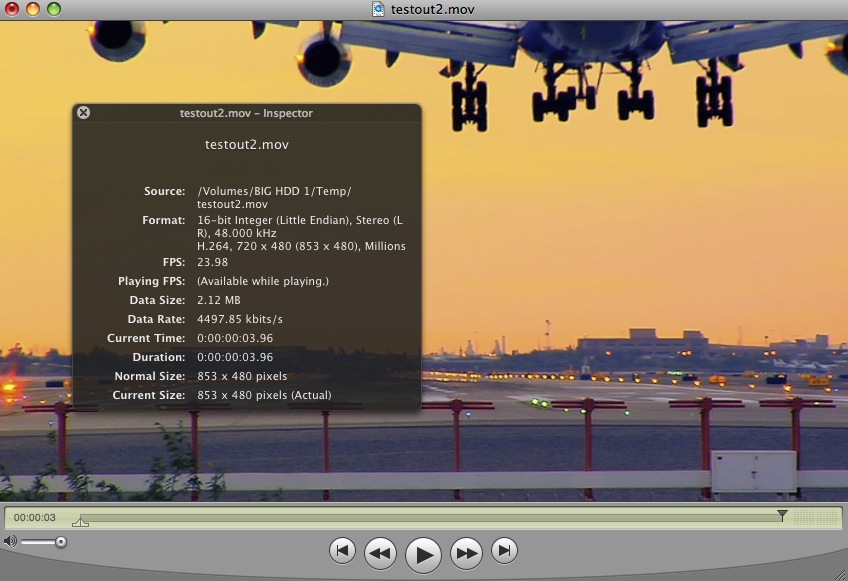The width and height of the screenshot is (848, 581).
Task: Click the Fast Forward button
Action: (x=466, y=553)
